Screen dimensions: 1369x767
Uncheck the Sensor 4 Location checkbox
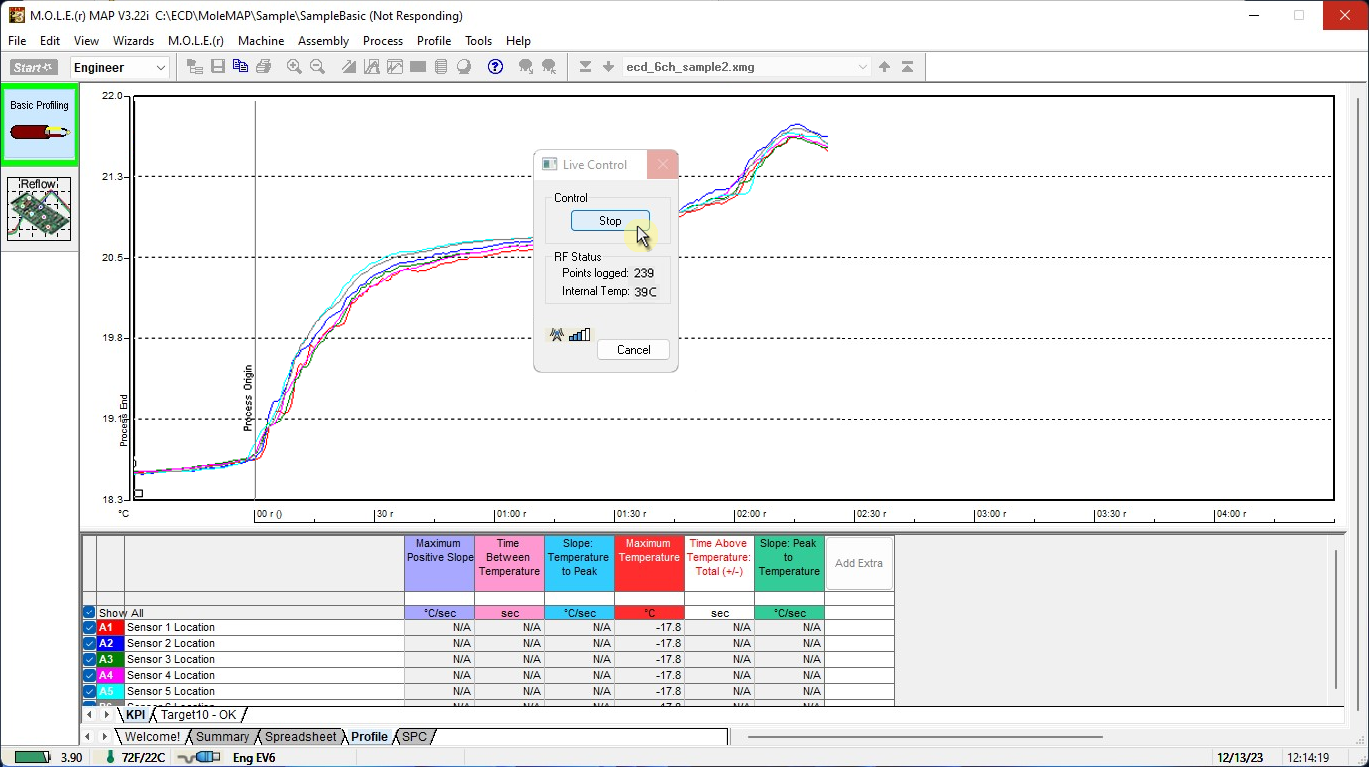point(89,675)
